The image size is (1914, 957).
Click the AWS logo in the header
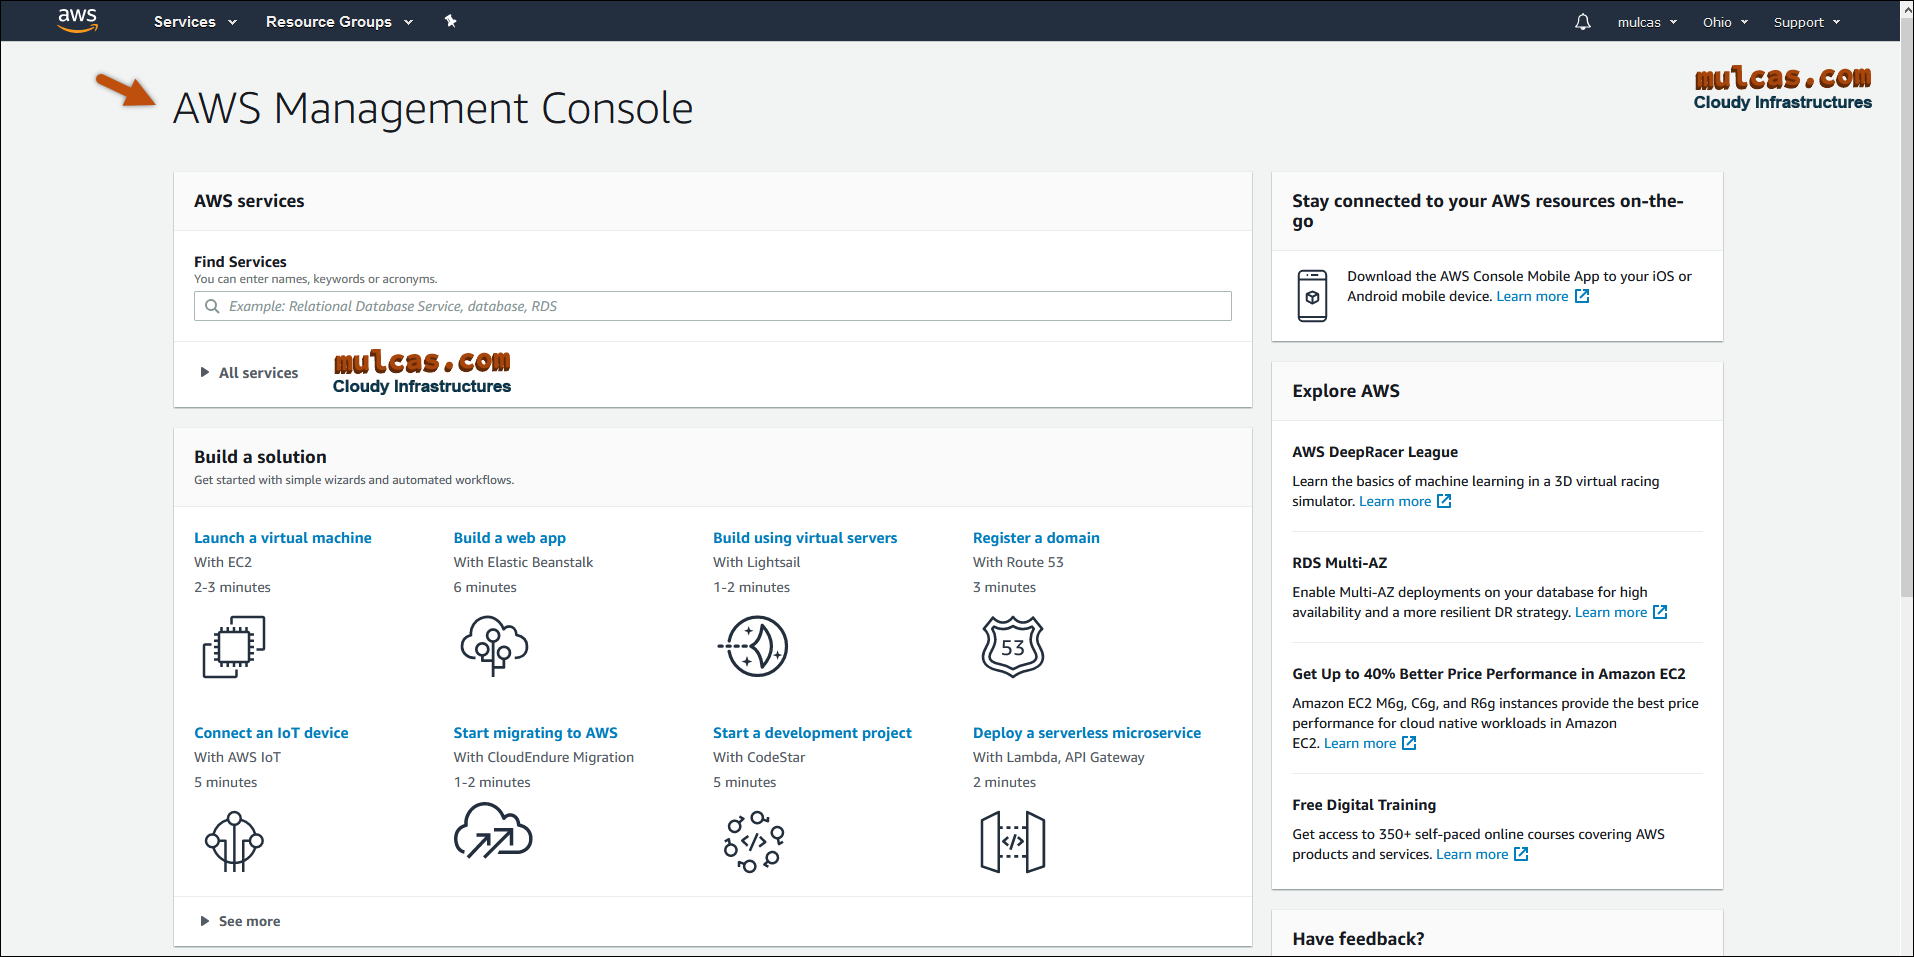click(77, 20)
